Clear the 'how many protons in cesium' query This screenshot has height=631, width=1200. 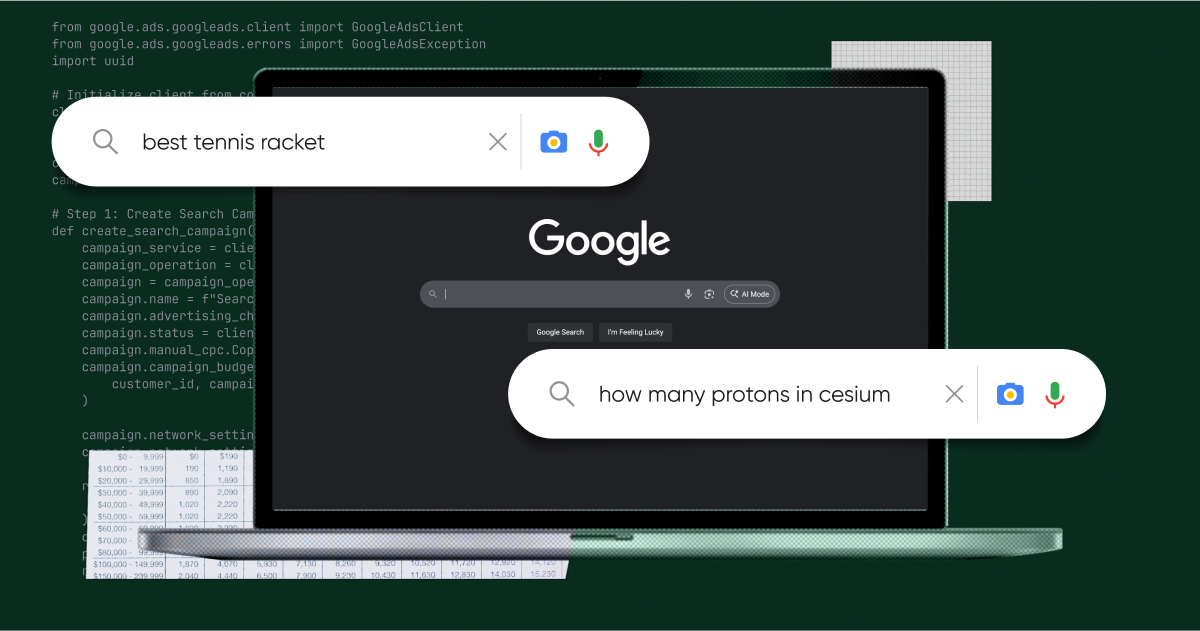click(x=954, y=394)
